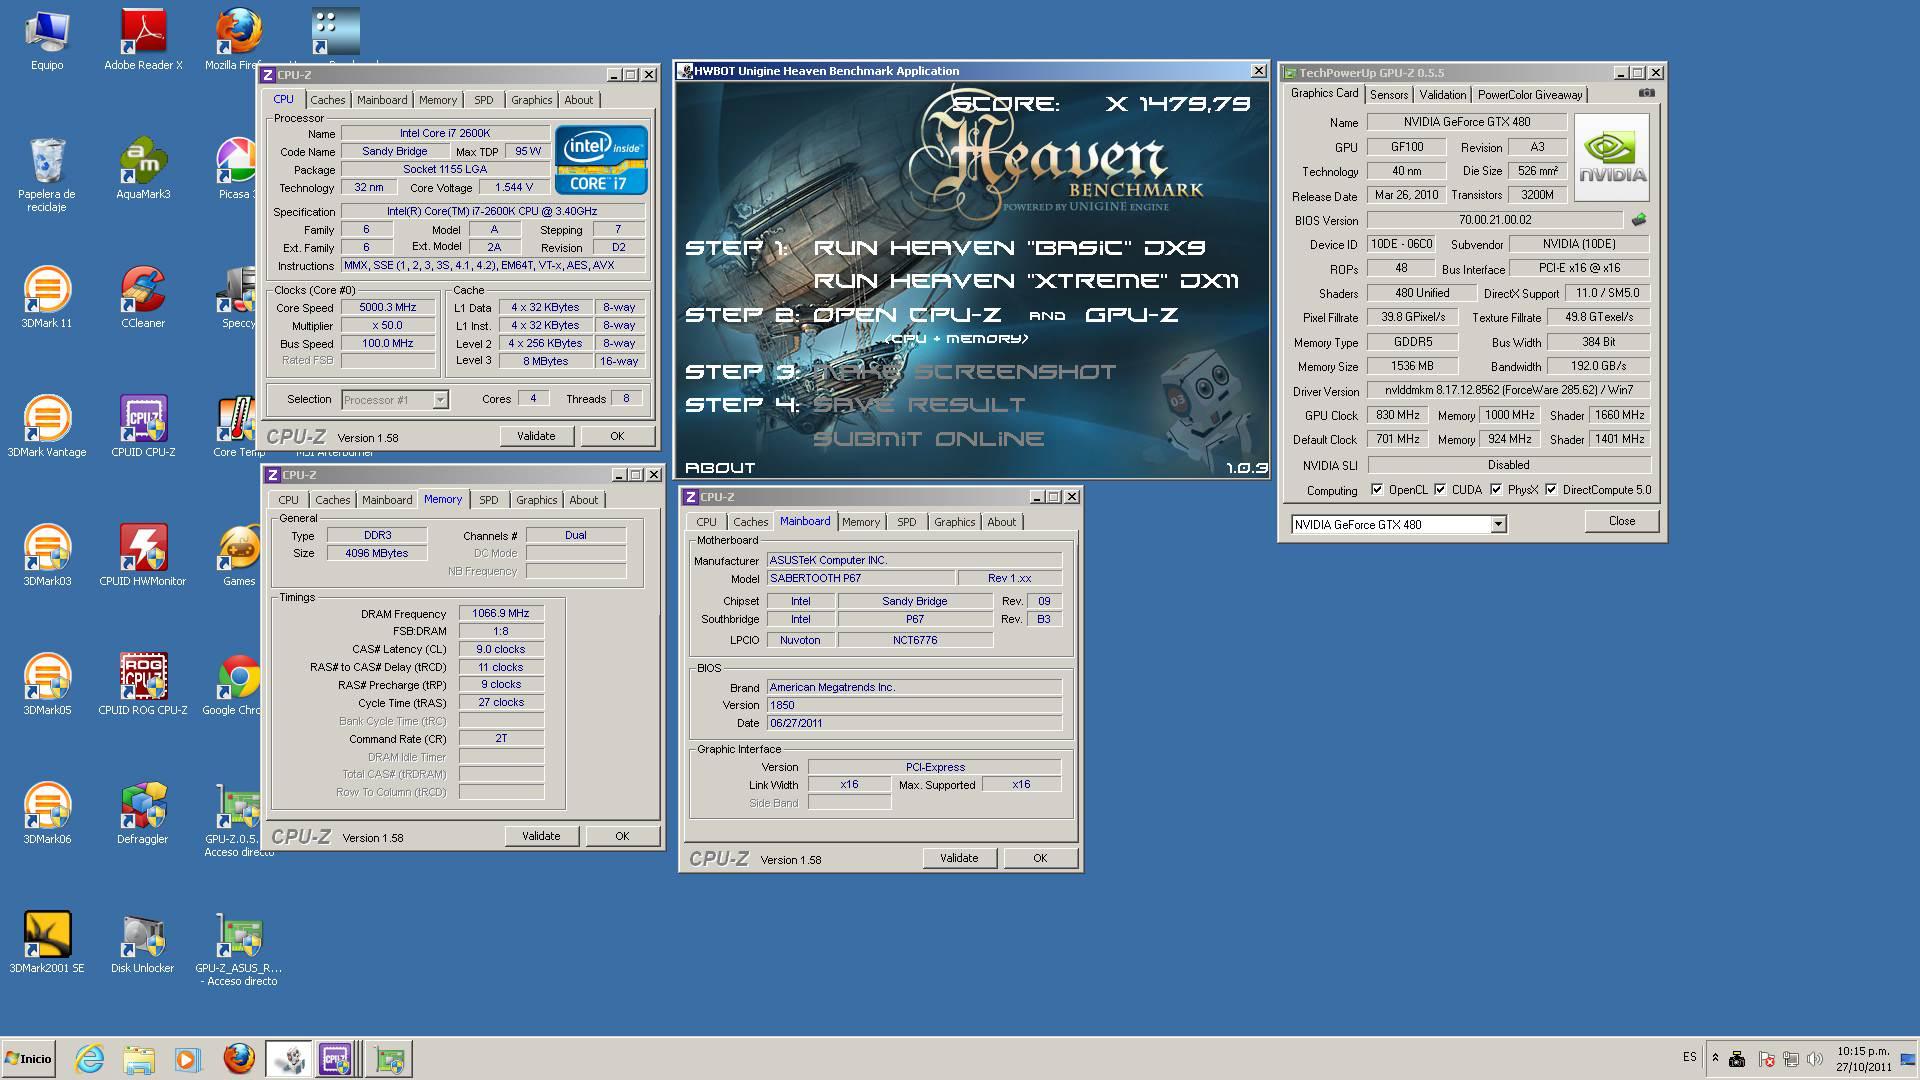Open the GPU selection dropdown in GPU-Z

[1498, 524]
